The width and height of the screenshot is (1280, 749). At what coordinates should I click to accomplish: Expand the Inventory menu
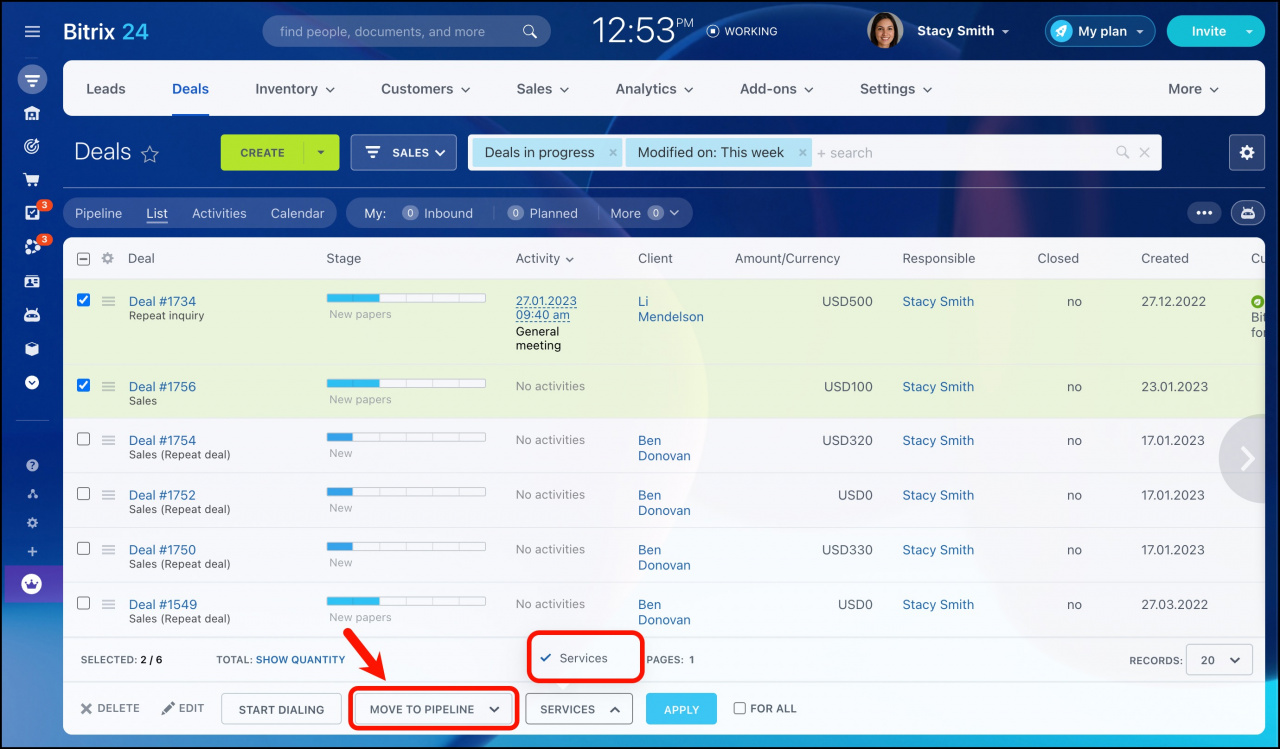point(295,89)
